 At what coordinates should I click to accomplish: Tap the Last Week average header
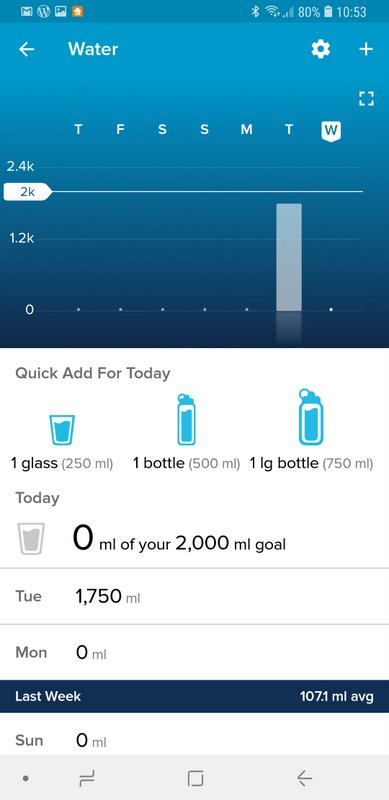coord(194,696)
